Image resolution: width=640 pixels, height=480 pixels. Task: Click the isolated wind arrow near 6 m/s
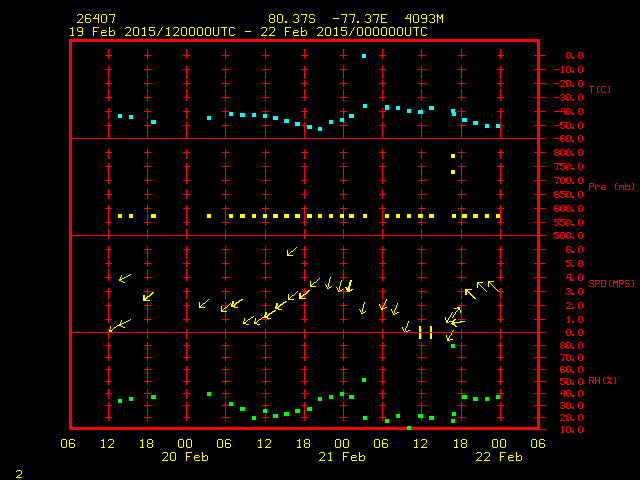coord(292,252)
